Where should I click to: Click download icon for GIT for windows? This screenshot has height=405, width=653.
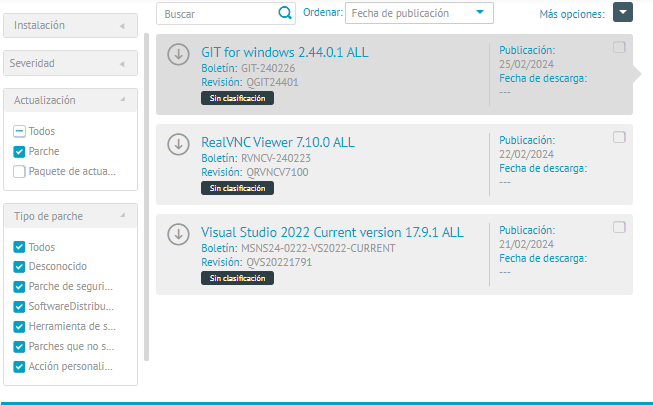(179, 54)
